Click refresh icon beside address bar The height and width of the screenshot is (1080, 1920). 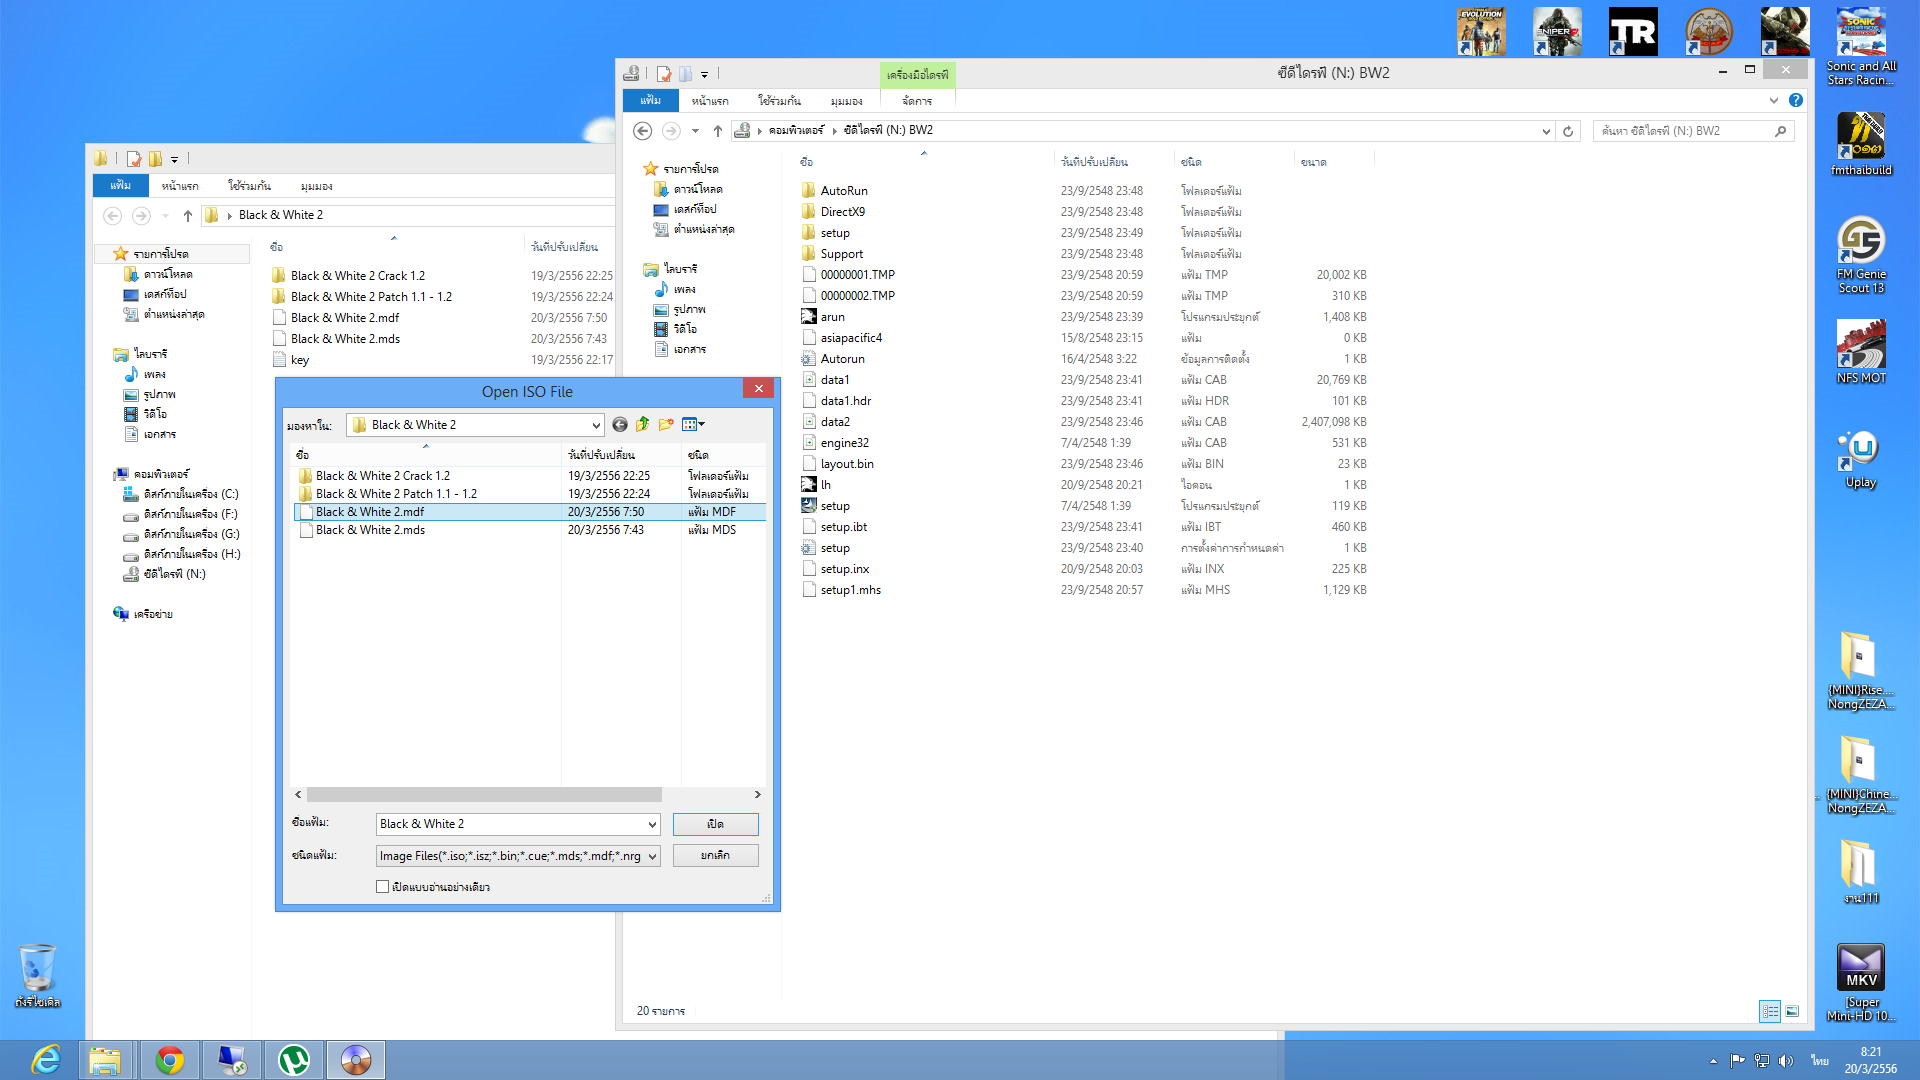(x=1568, y=131)
